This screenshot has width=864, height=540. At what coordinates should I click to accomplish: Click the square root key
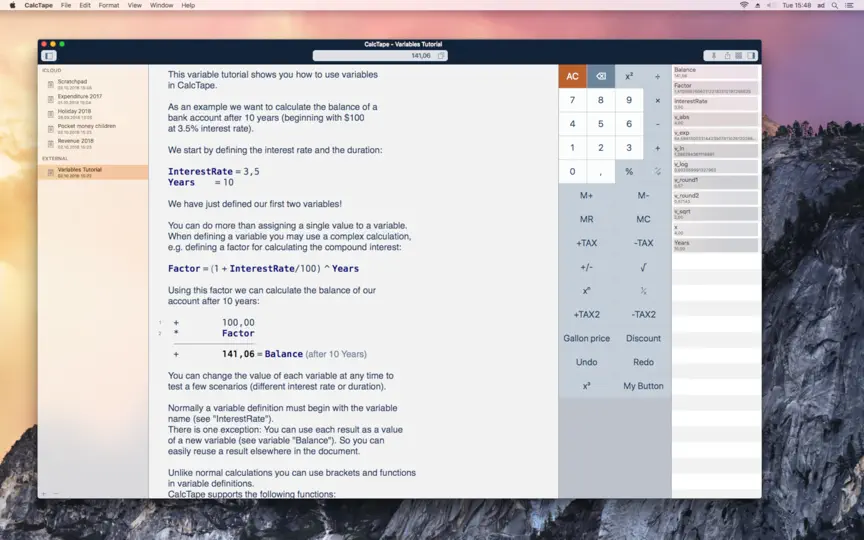click(643, 267)
